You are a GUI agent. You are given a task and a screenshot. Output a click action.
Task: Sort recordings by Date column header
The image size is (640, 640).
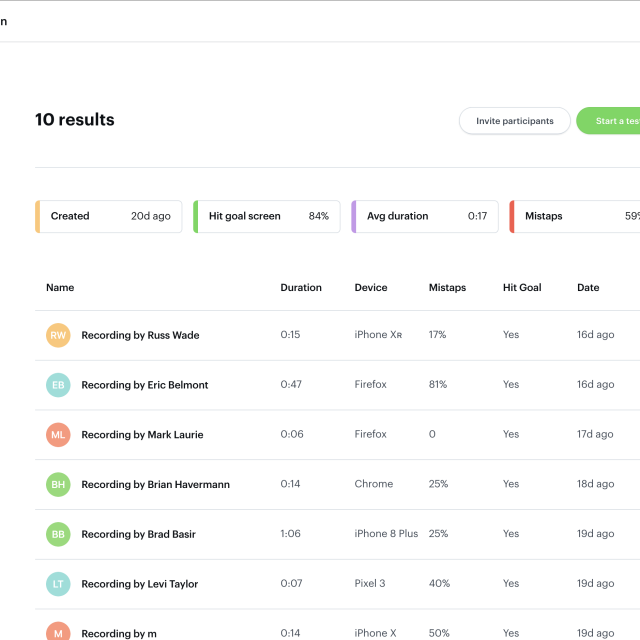click(588, 288)
